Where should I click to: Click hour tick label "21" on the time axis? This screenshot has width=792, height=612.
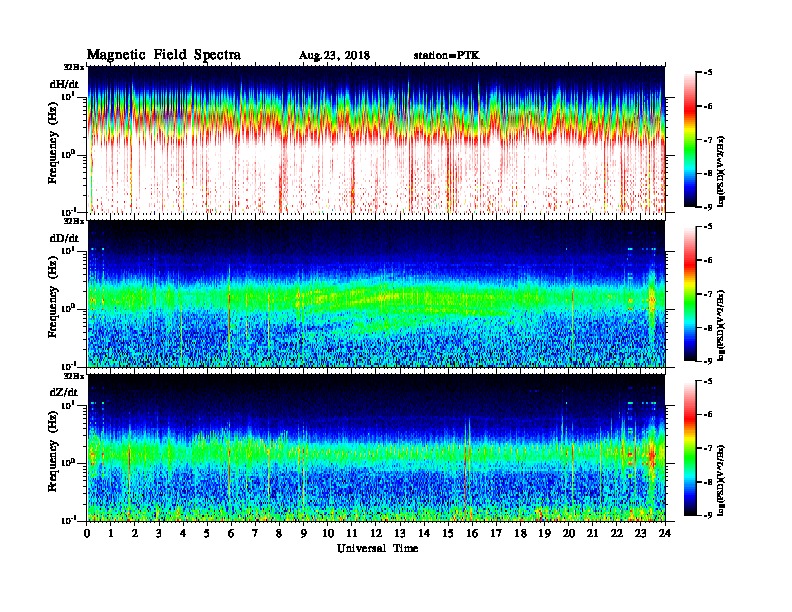[x=592, y=533]
